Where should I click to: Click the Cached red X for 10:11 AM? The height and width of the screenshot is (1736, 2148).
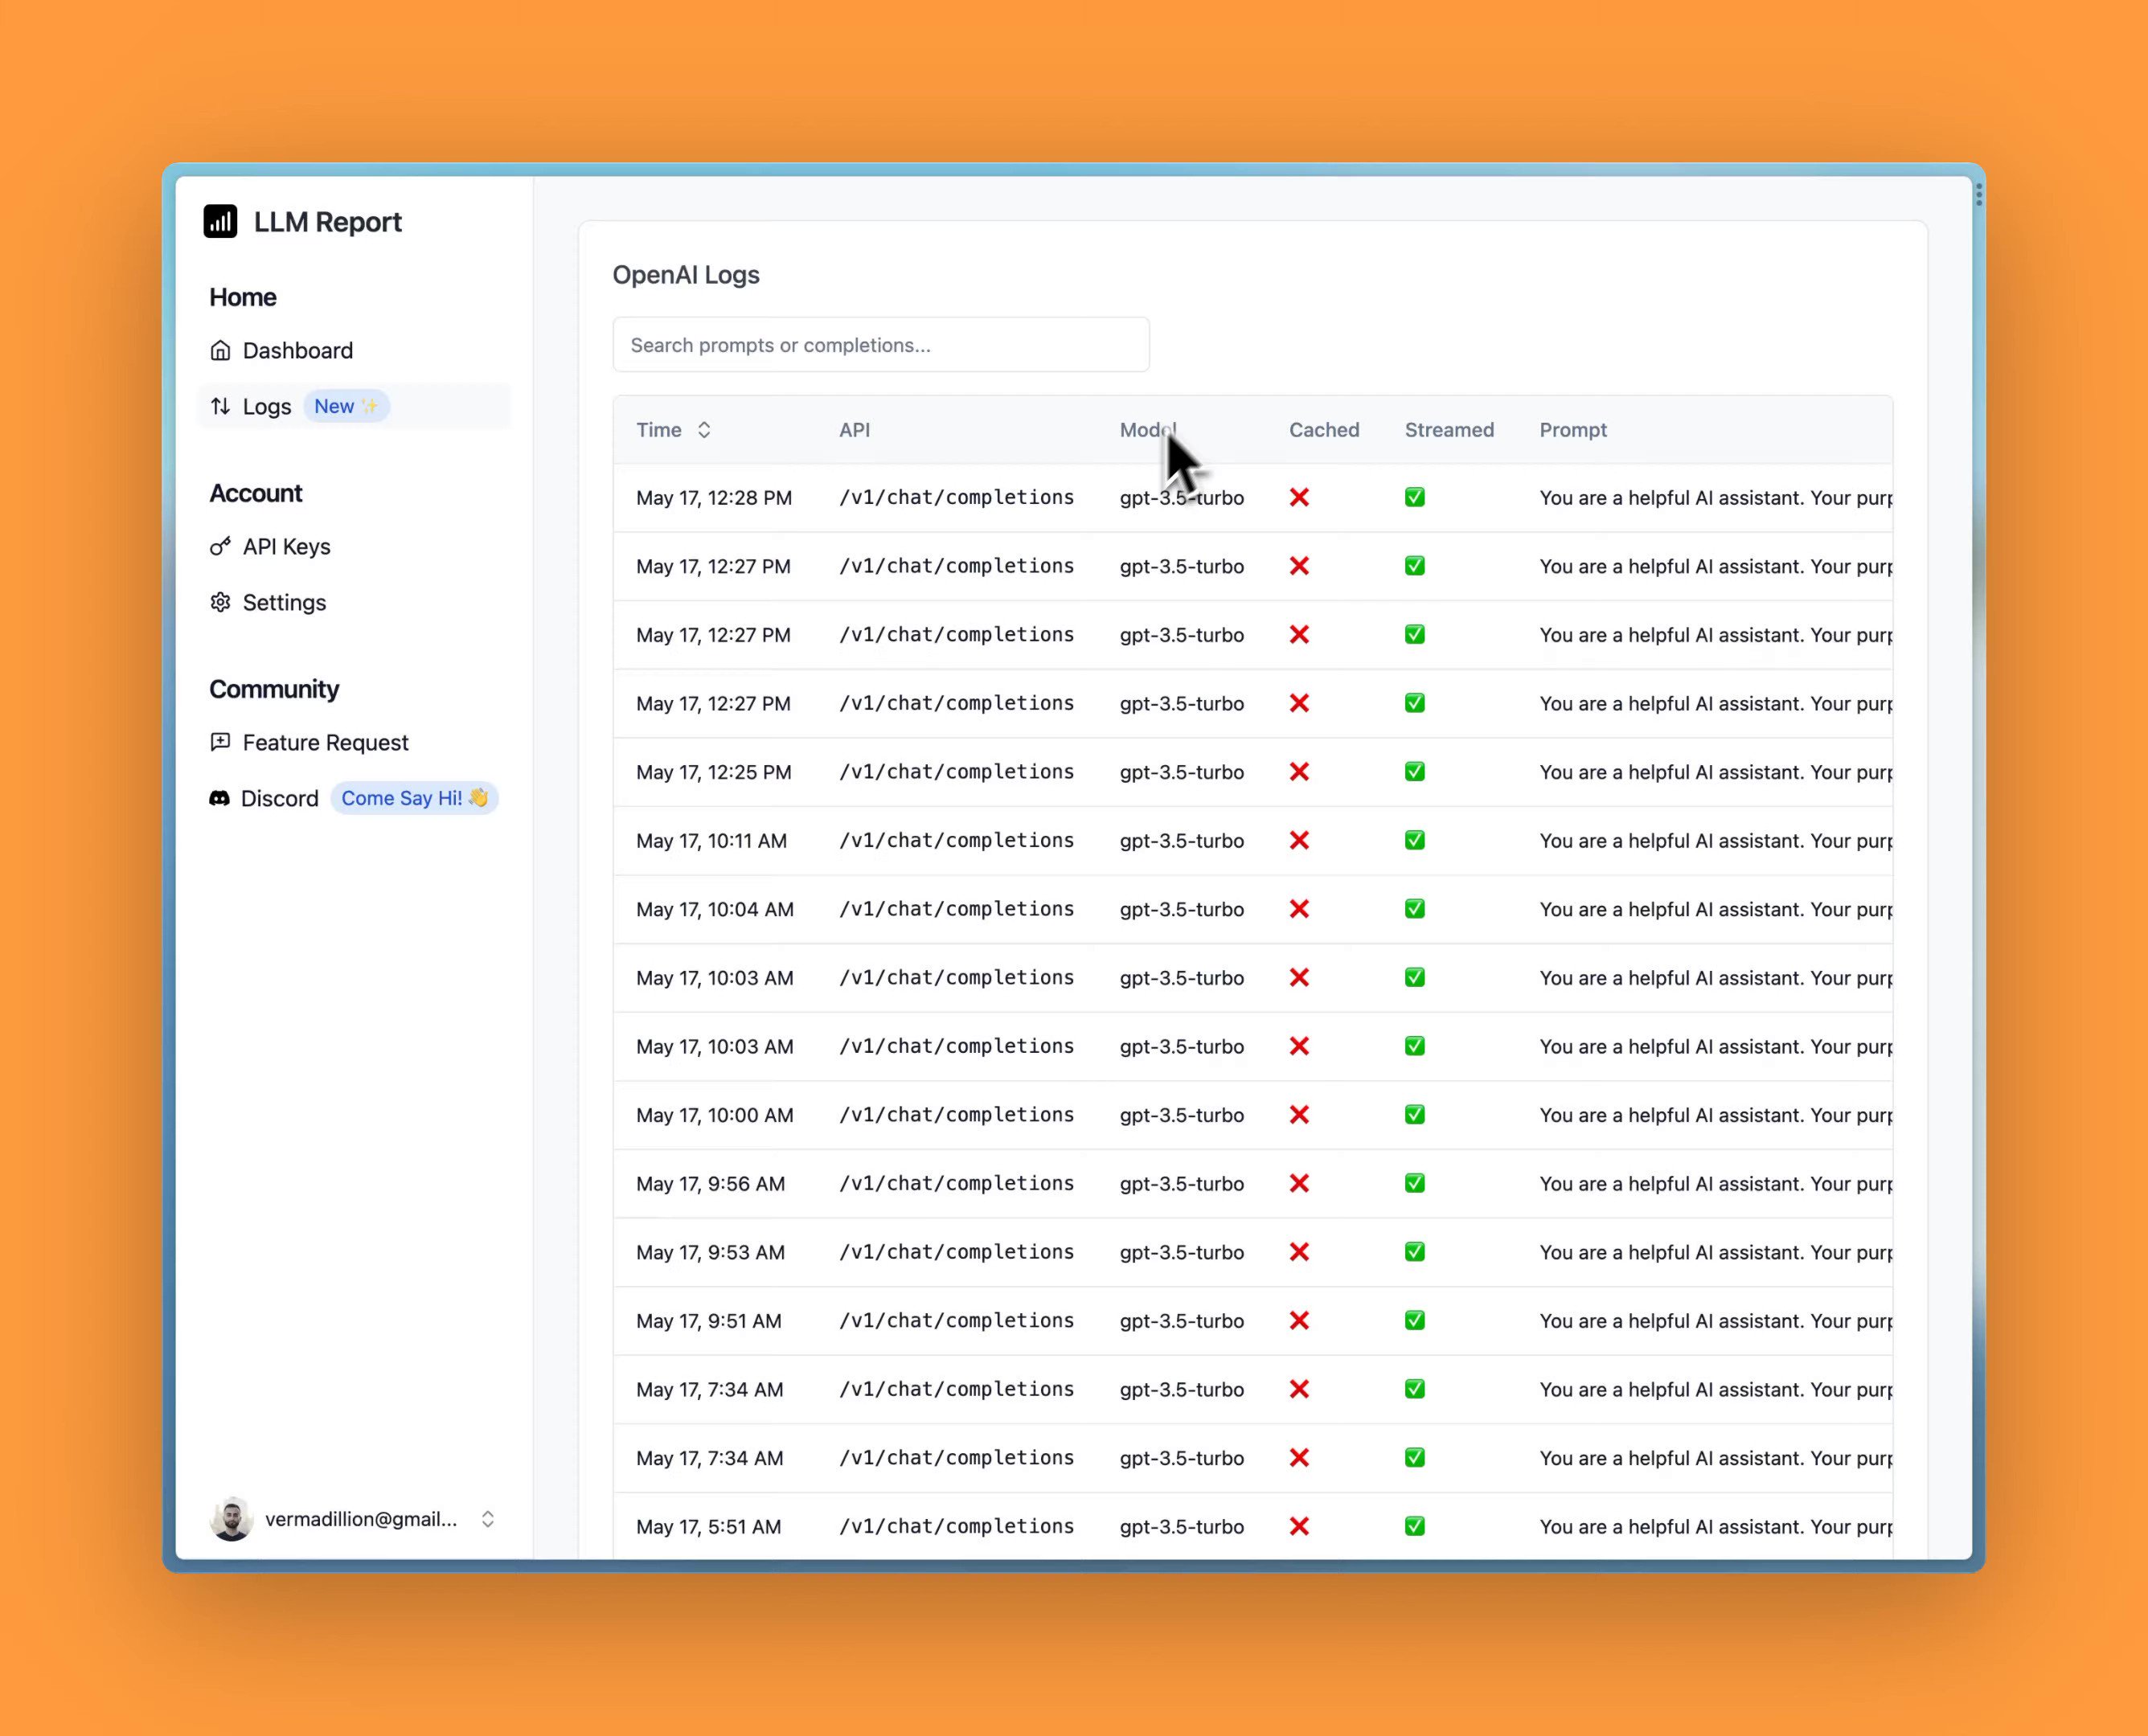click(1299, 840)
